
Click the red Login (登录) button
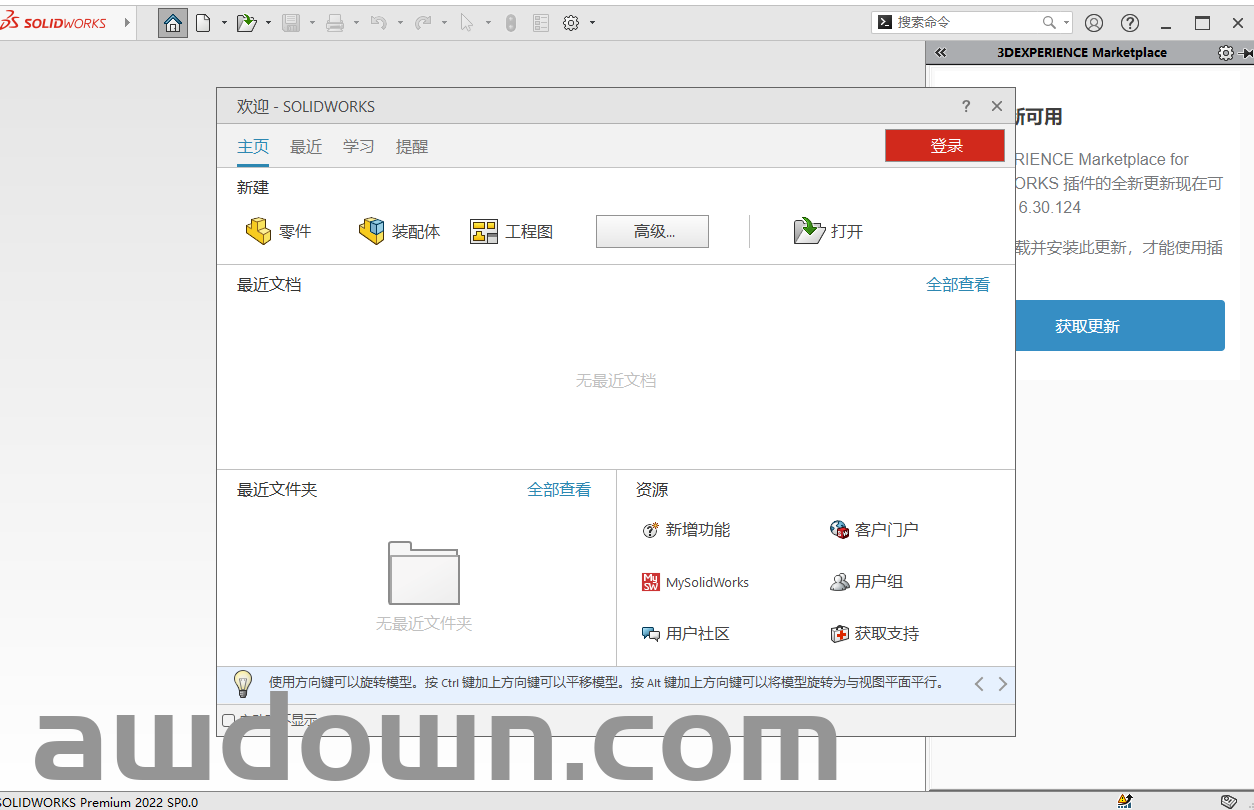click(x=945, y=146)
